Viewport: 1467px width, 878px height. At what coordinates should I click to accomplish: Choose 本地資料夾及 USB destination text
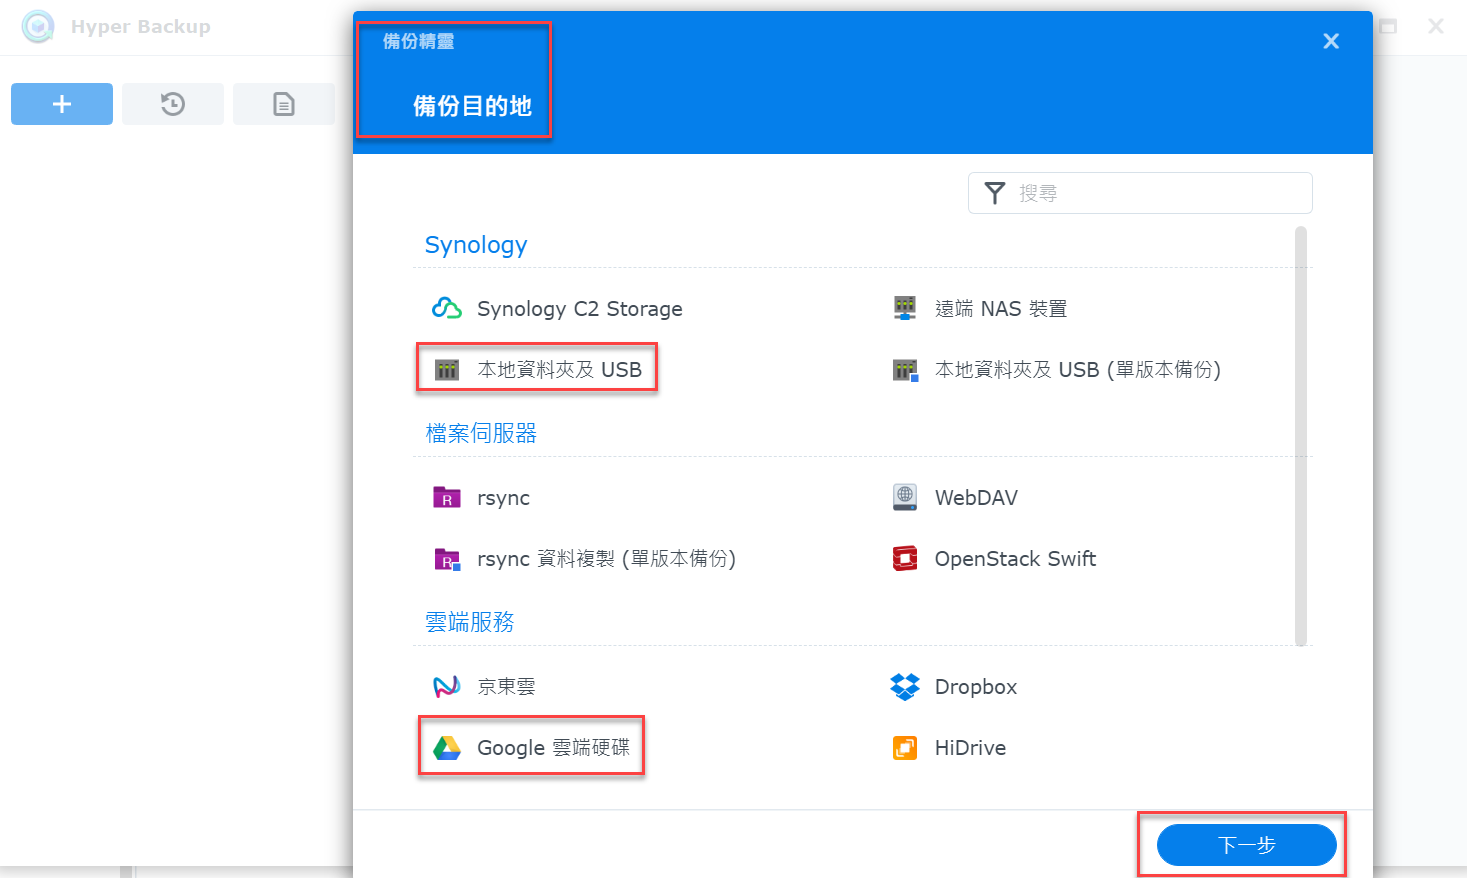click(x=560, y=370)
